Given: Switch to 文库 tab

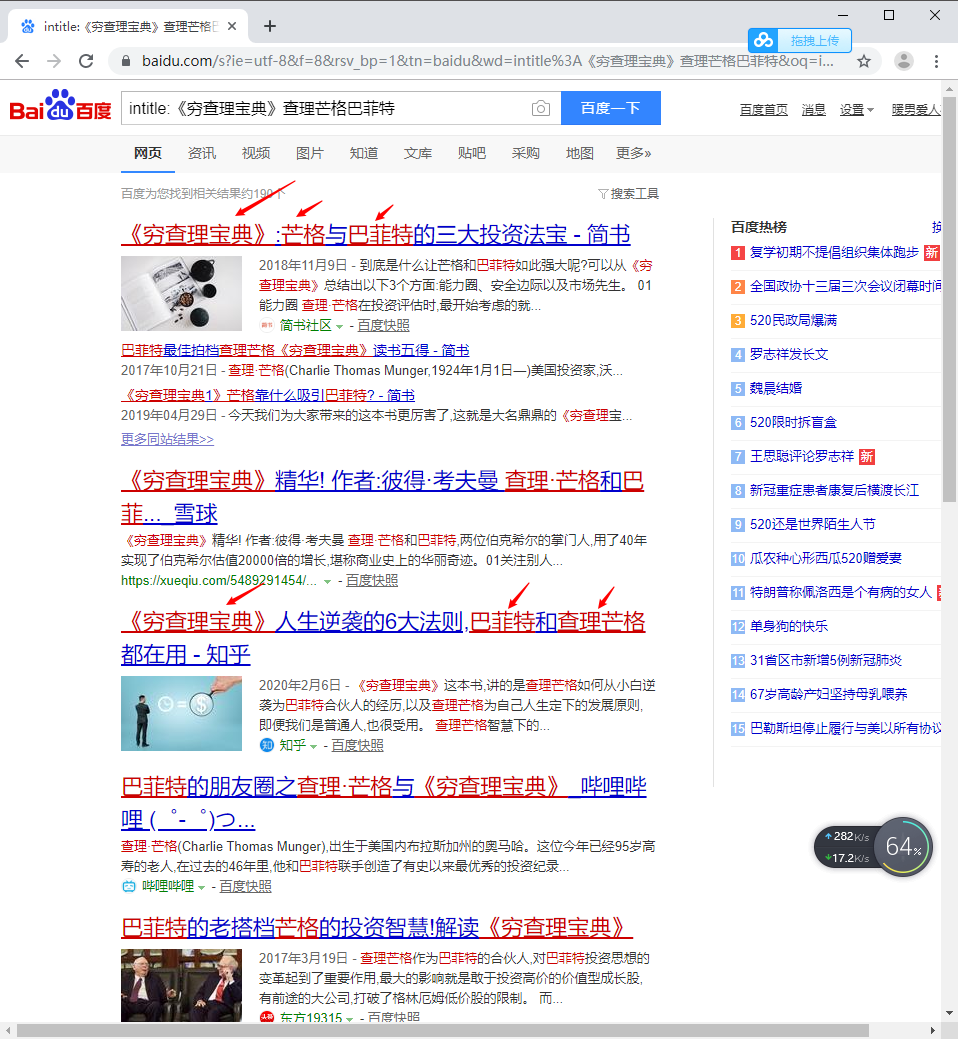Looking at the screenshot, I should click(x=417, y=153).
